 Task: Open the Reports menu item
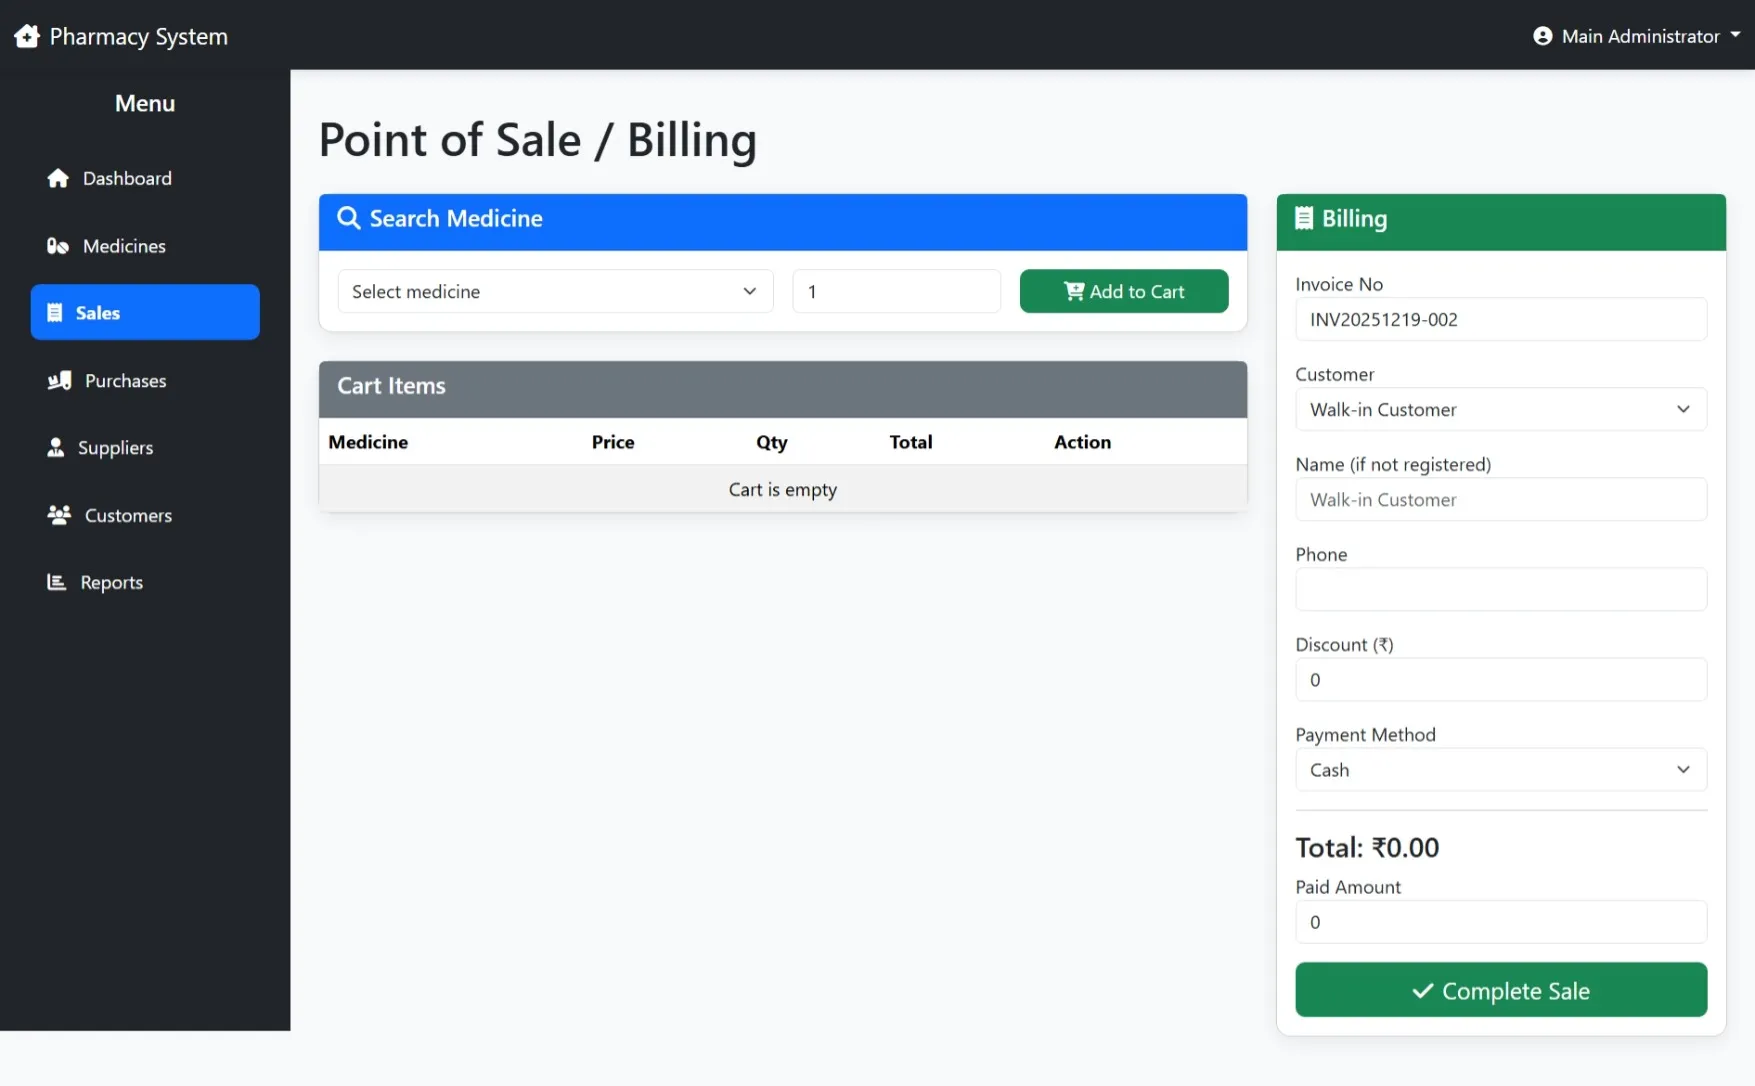[x=111, y=581]
